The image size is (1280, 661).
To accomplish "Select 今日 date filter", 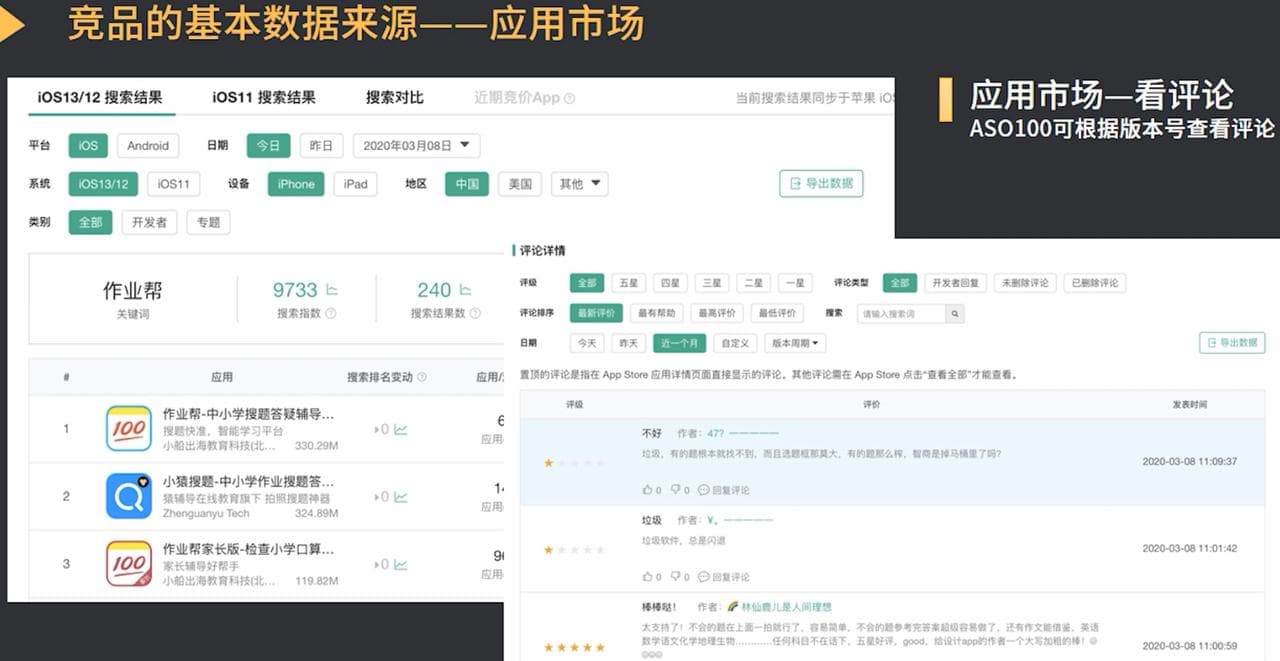I will (268, 146).
